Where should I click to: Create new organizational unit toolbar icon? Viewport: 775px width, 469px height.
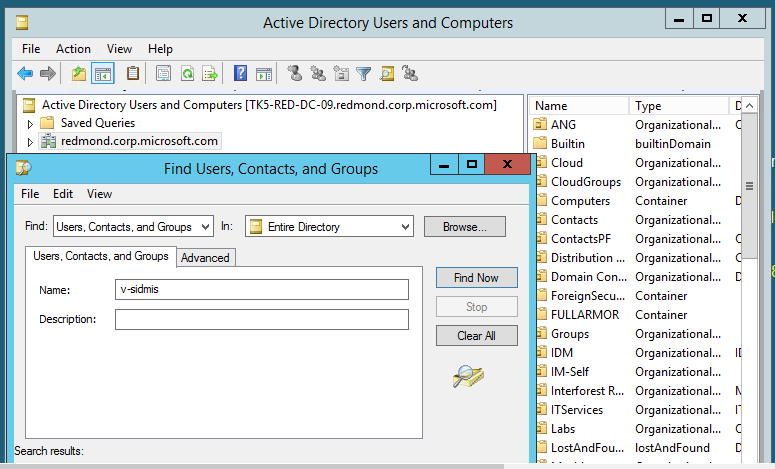[x=341, y=74]
